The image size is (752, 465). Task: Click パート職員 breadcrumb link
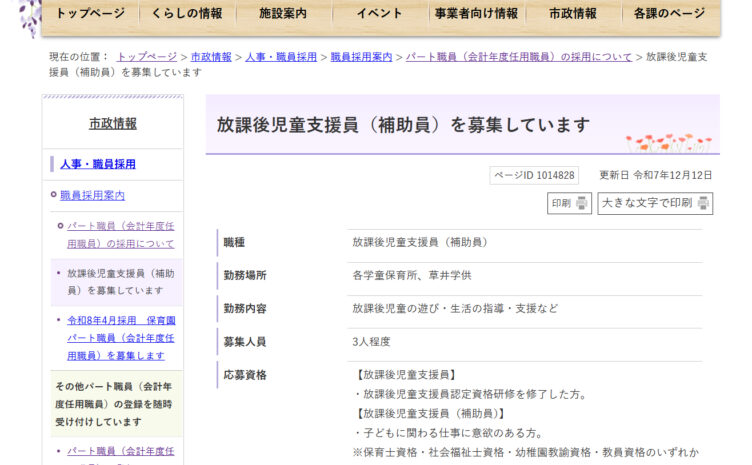tap(519, 57)
